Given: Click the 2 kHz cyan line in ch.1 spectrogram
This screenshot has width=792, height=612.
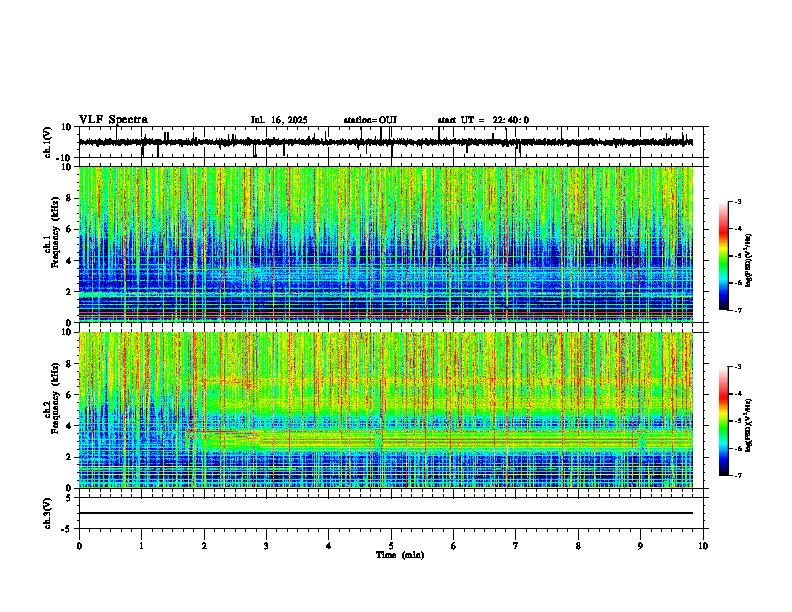Looking at the screenshot, I should click(x=386, y=292).
